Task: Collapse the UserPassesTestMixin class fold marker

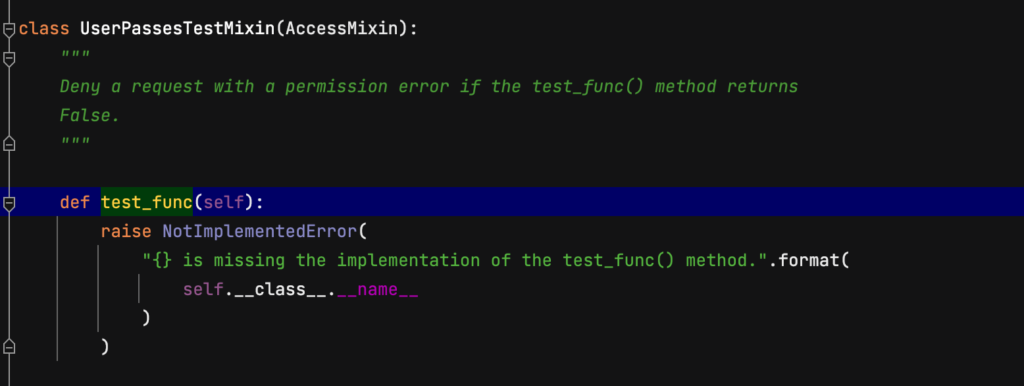Action: pos(8,29)
